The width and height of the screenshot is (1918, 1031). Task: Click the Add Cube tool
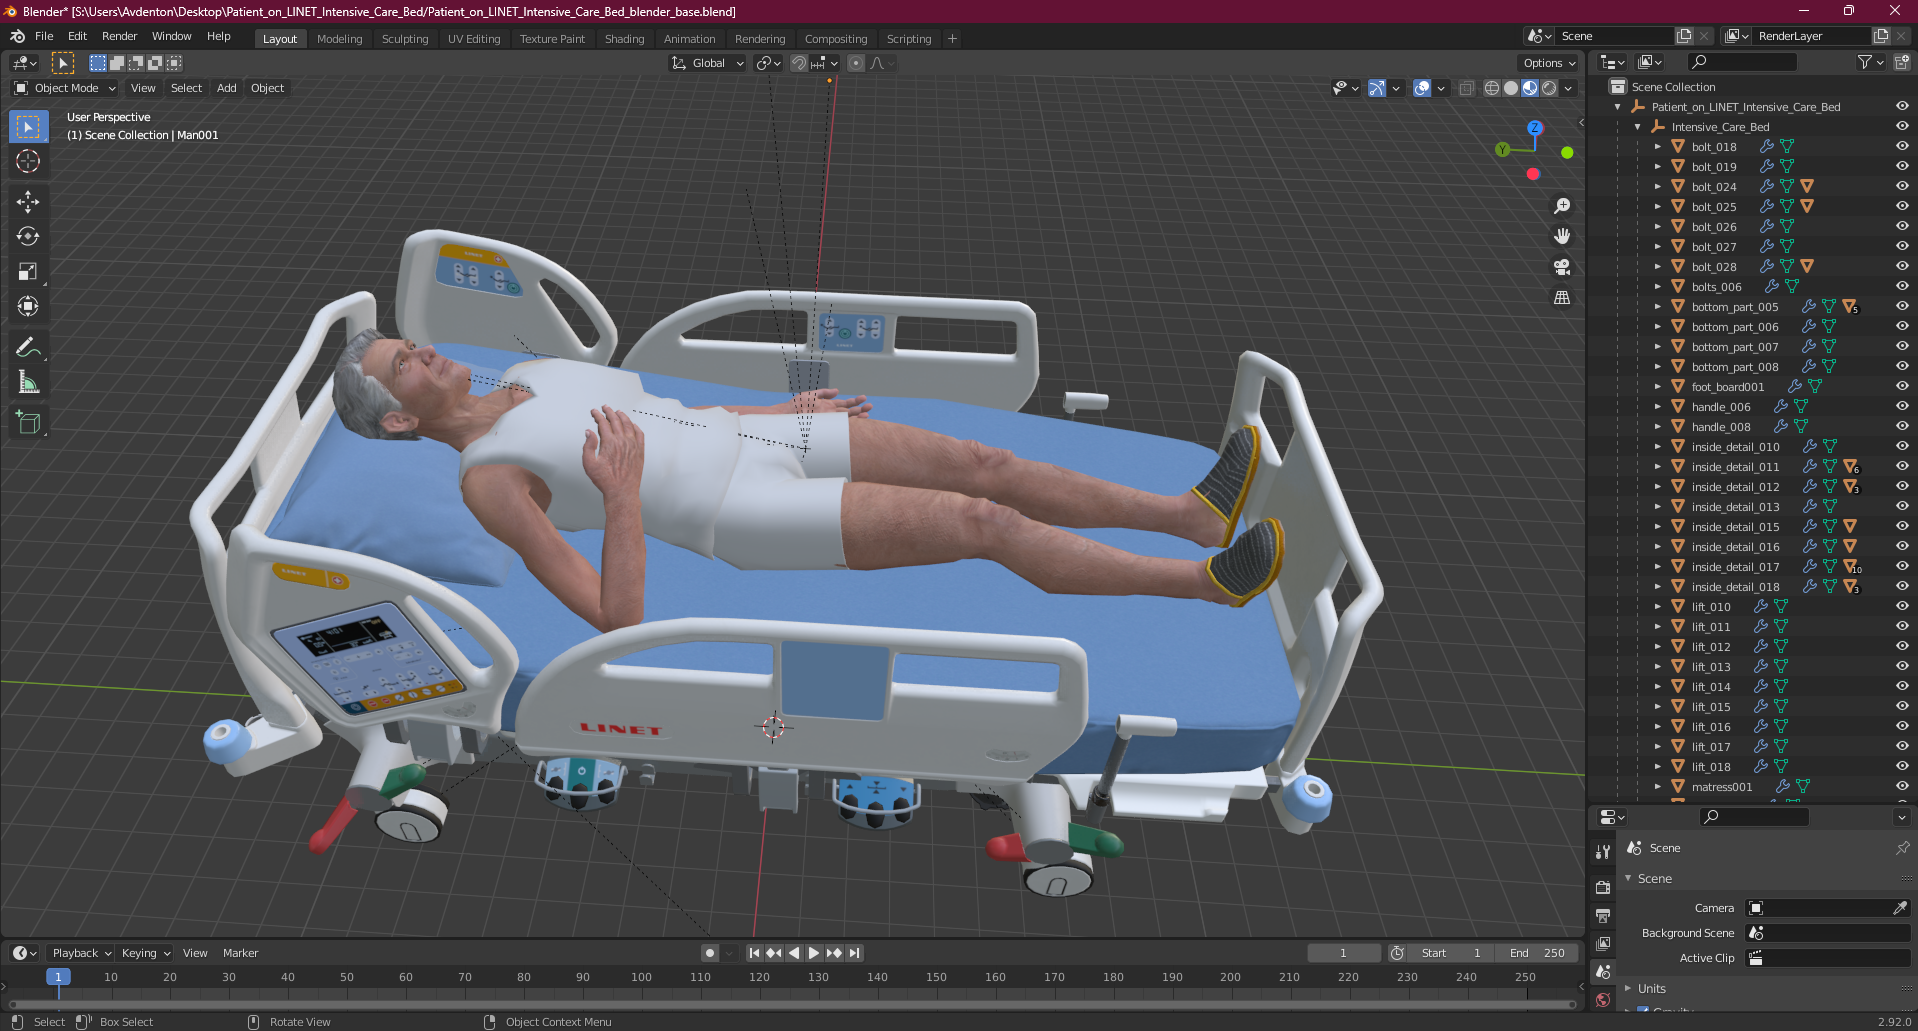pyautogui.click(x=28, y=423)
